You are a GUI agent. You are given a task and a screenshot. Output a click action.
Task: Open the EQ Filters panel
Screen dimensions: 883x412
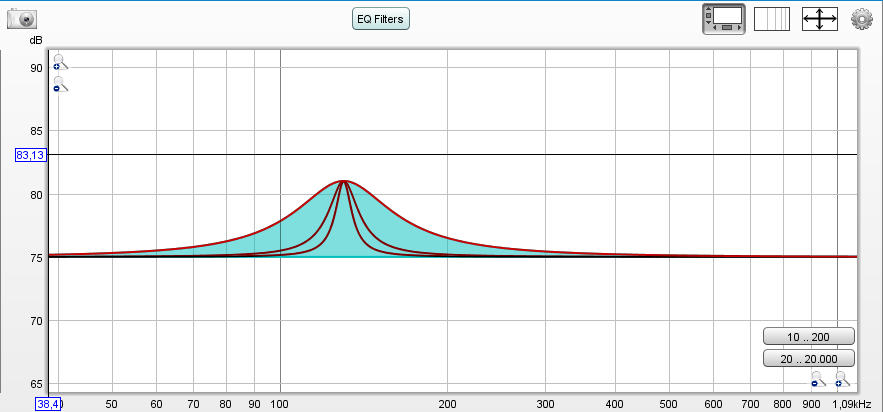pos(381,18)
